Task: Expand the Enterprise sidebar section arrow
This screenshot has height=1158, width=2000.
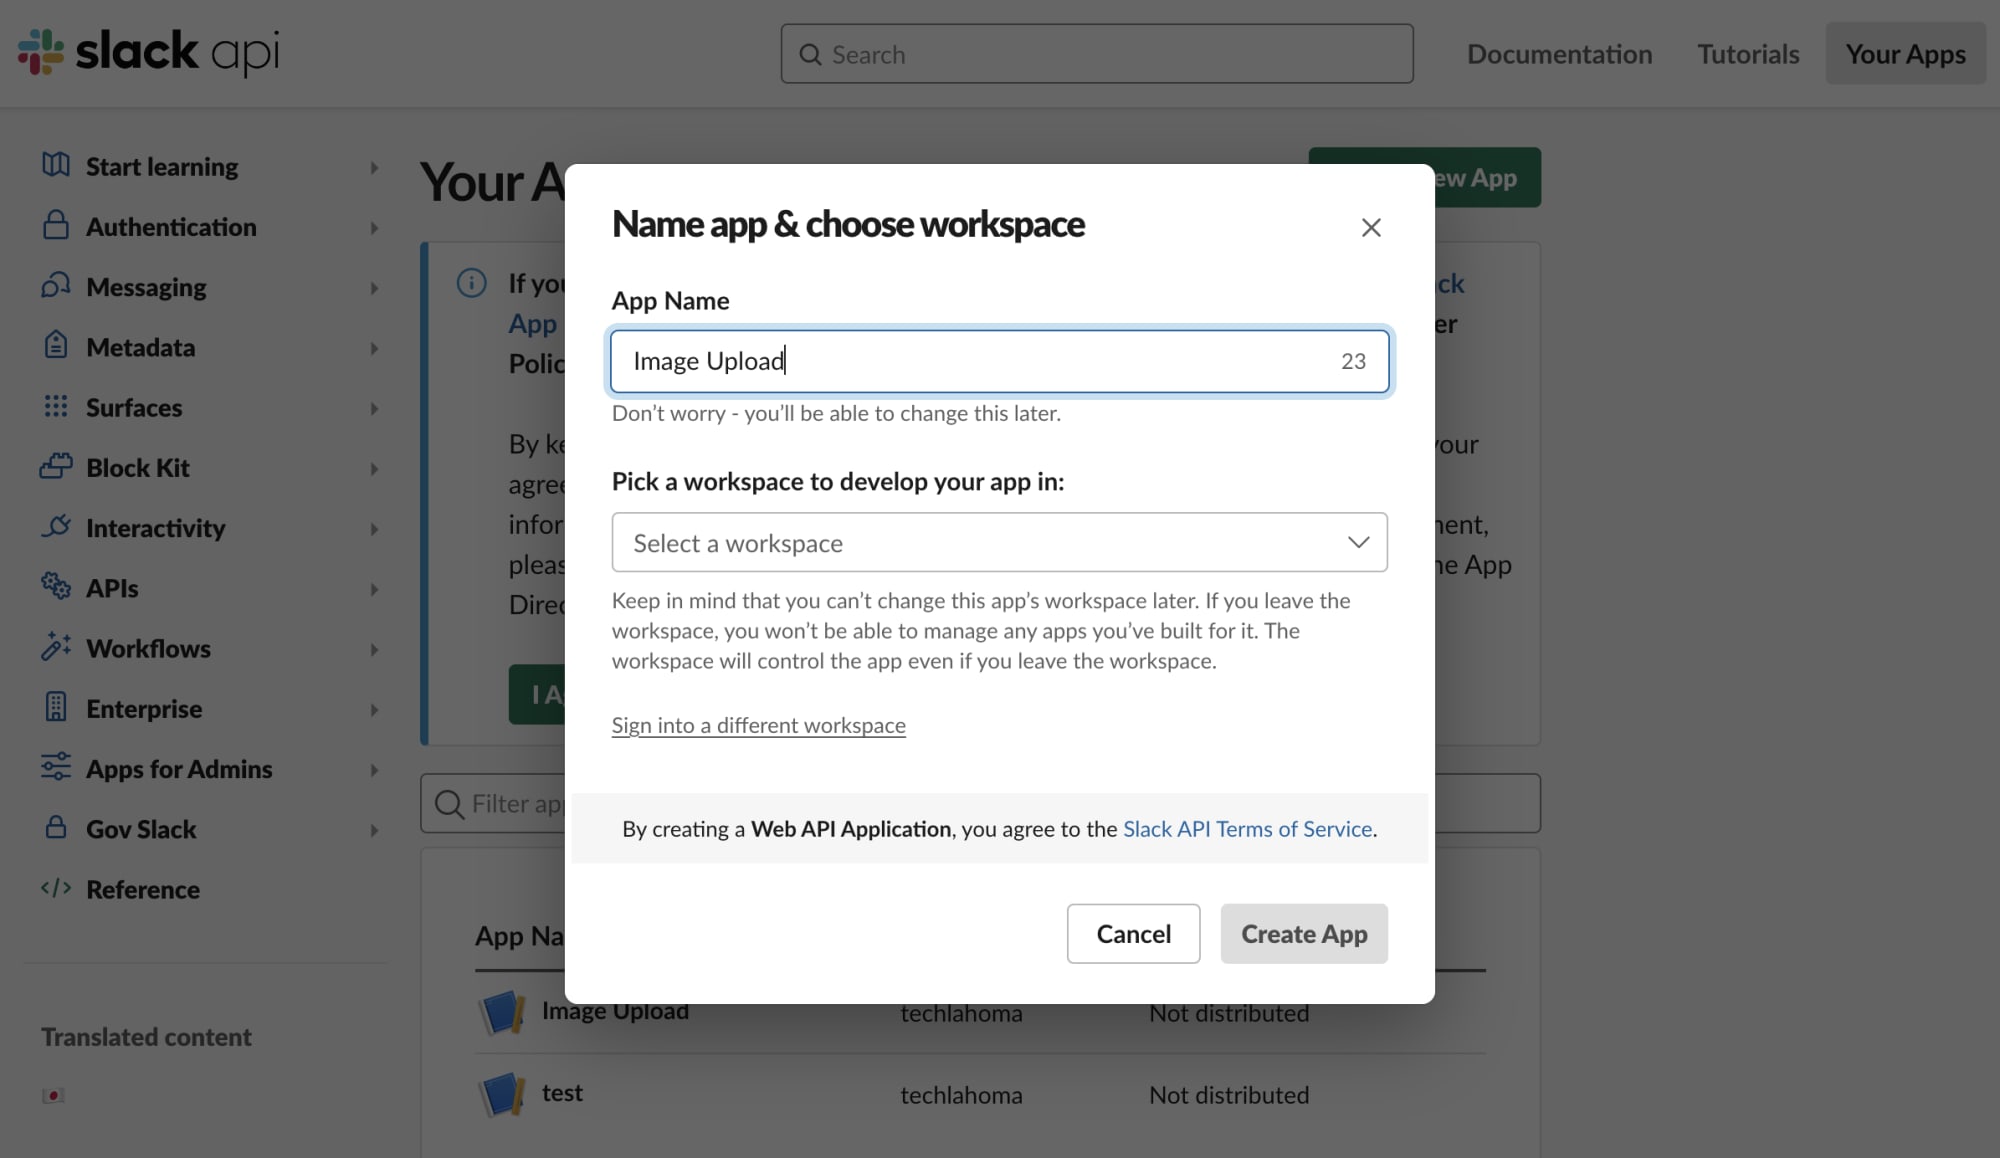Action: click(374, 710)
